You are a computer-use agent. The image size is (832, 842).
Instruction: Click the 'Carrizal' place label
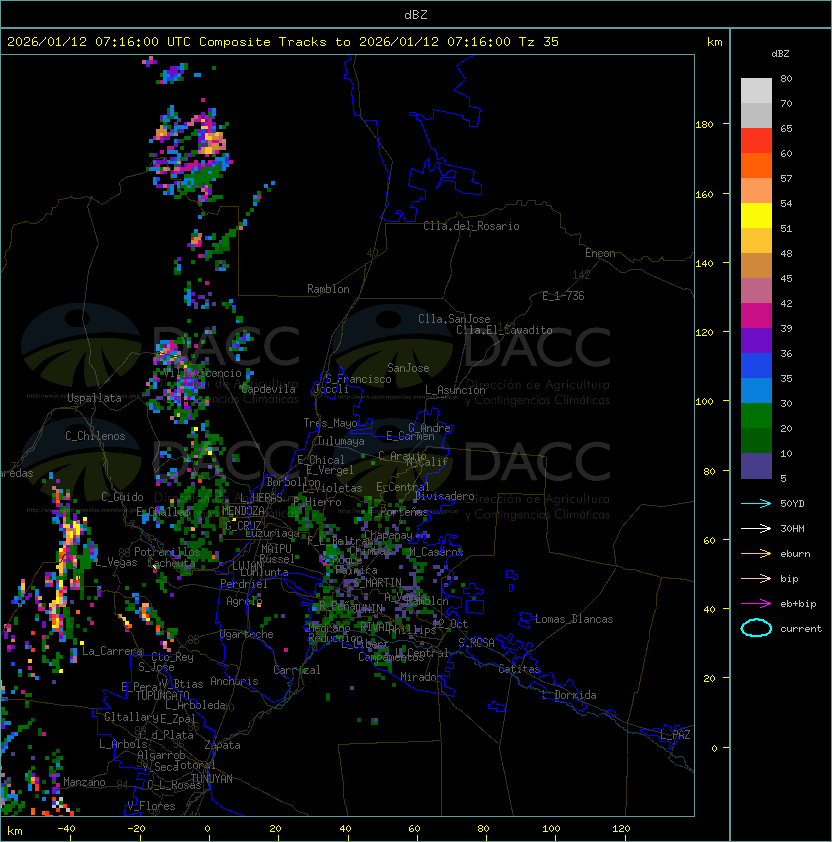(296, 670)
